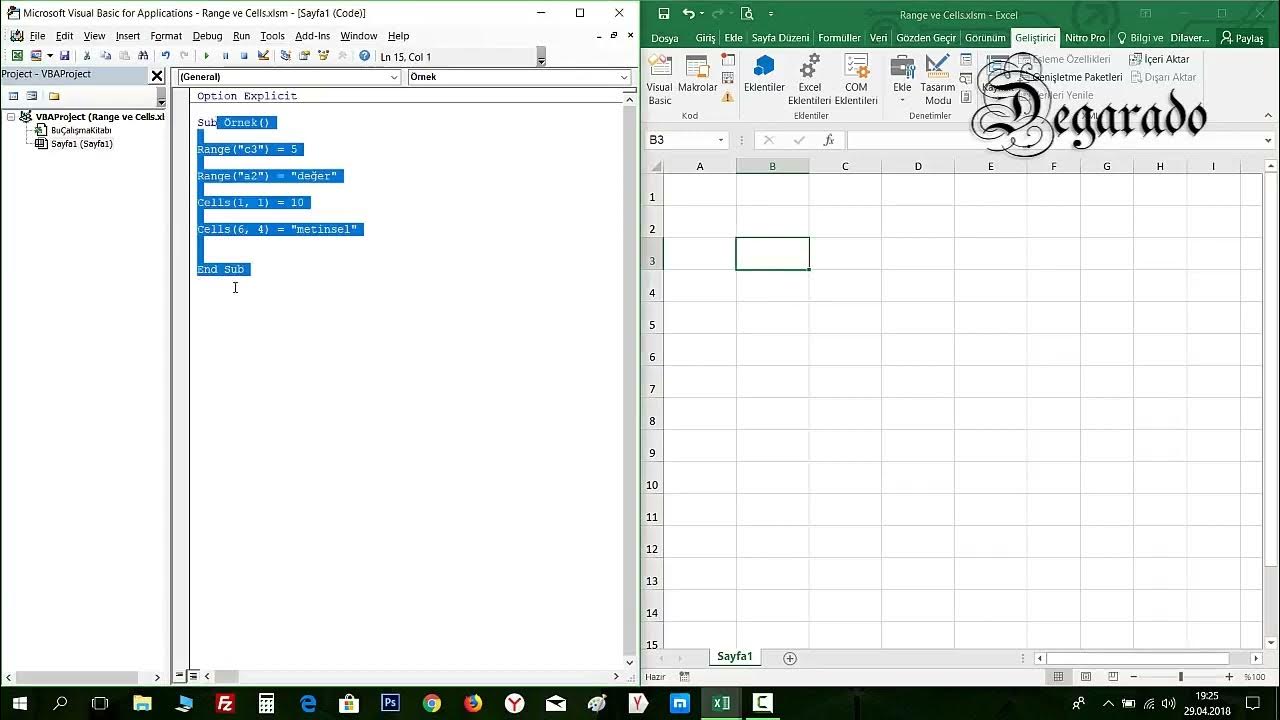This screenshot has height=720, width=1280.
Task: Click View Microsoft Excel icon in VBA toolbar
Action: (x=17, y=56)
